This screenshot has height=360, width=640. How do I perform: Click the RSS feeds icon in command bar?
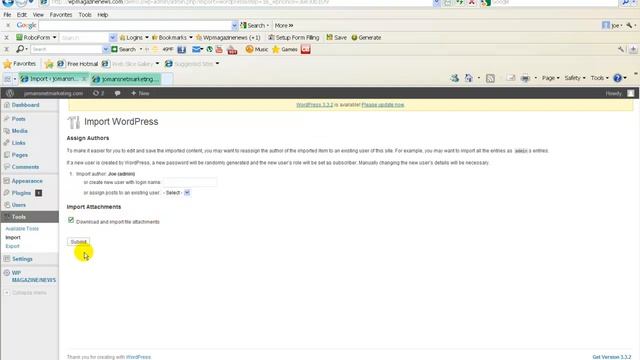[x=490, y=78]
